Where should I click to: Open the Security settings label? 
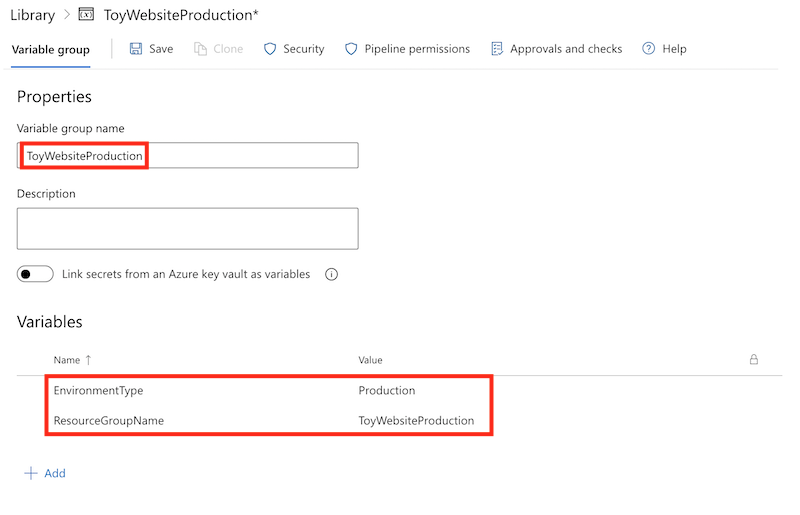point(304,49)
